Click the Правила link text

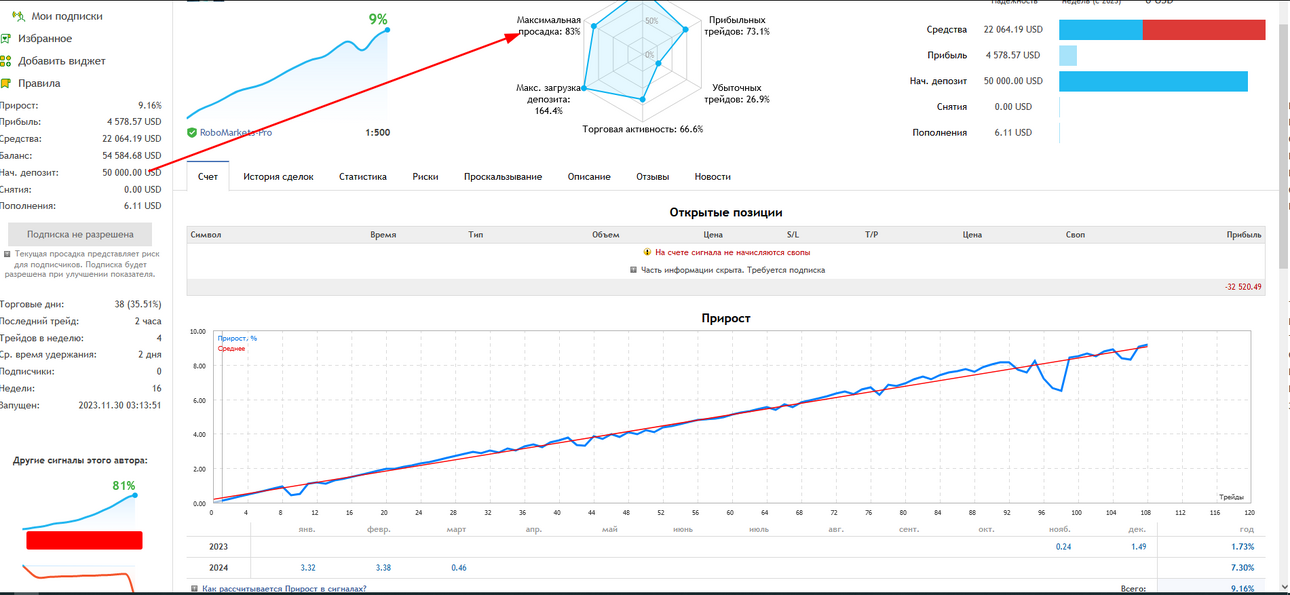point(39,83)
